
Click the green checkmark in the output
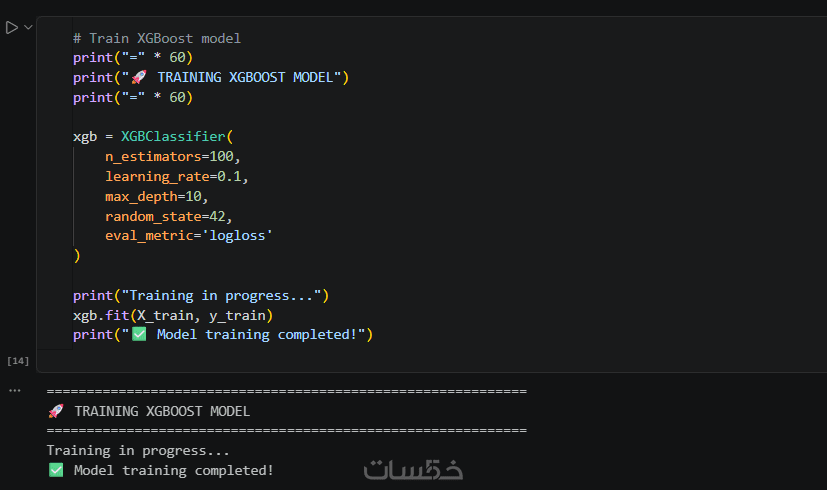[56, 470]
